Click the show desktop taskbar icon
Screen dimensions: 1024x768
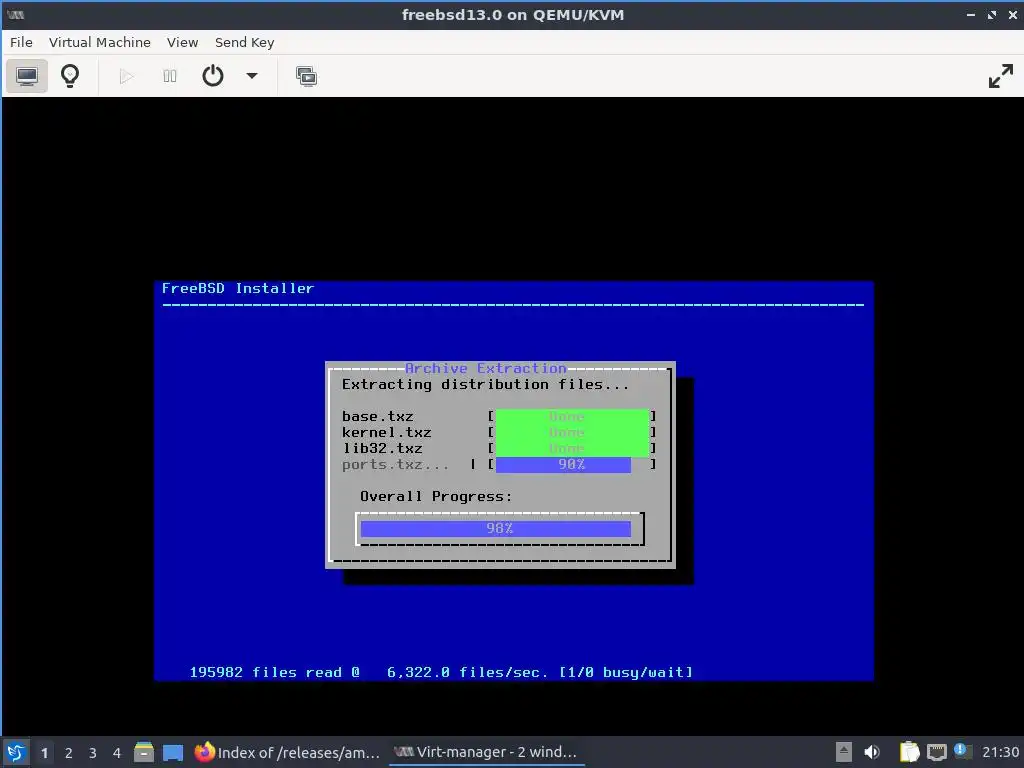click(x=172, y=752)
